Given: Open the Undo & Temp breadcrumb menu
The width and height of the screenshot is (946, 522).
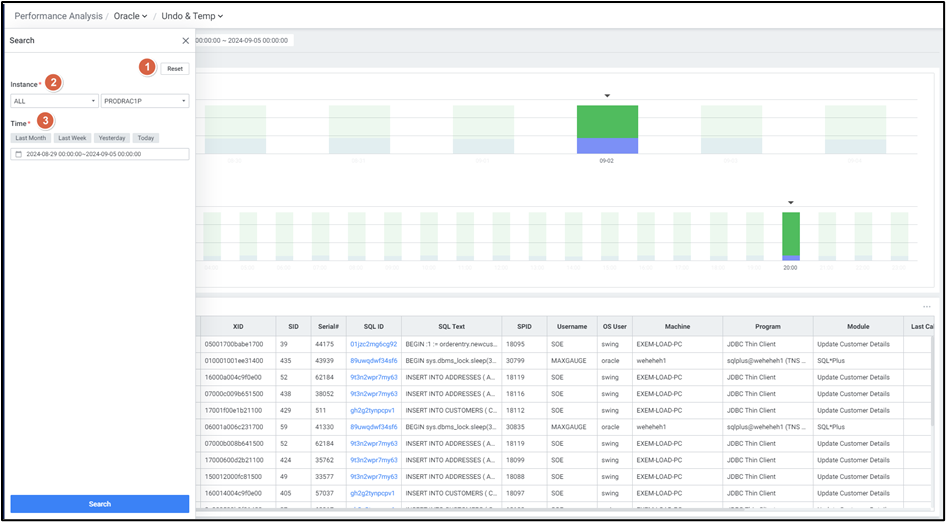Looking at the screenshot, I should (x=192, y=16).
